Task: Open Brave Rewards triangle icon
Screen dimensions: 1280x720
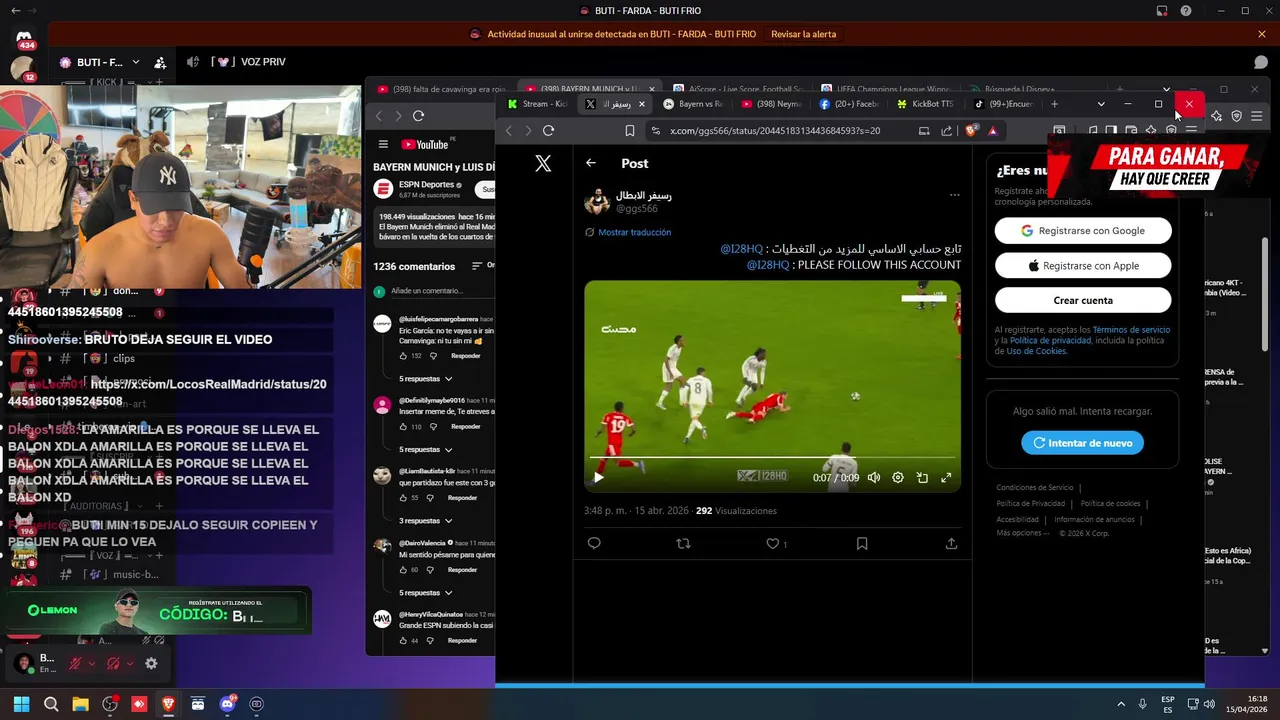Action: point(993,131)
